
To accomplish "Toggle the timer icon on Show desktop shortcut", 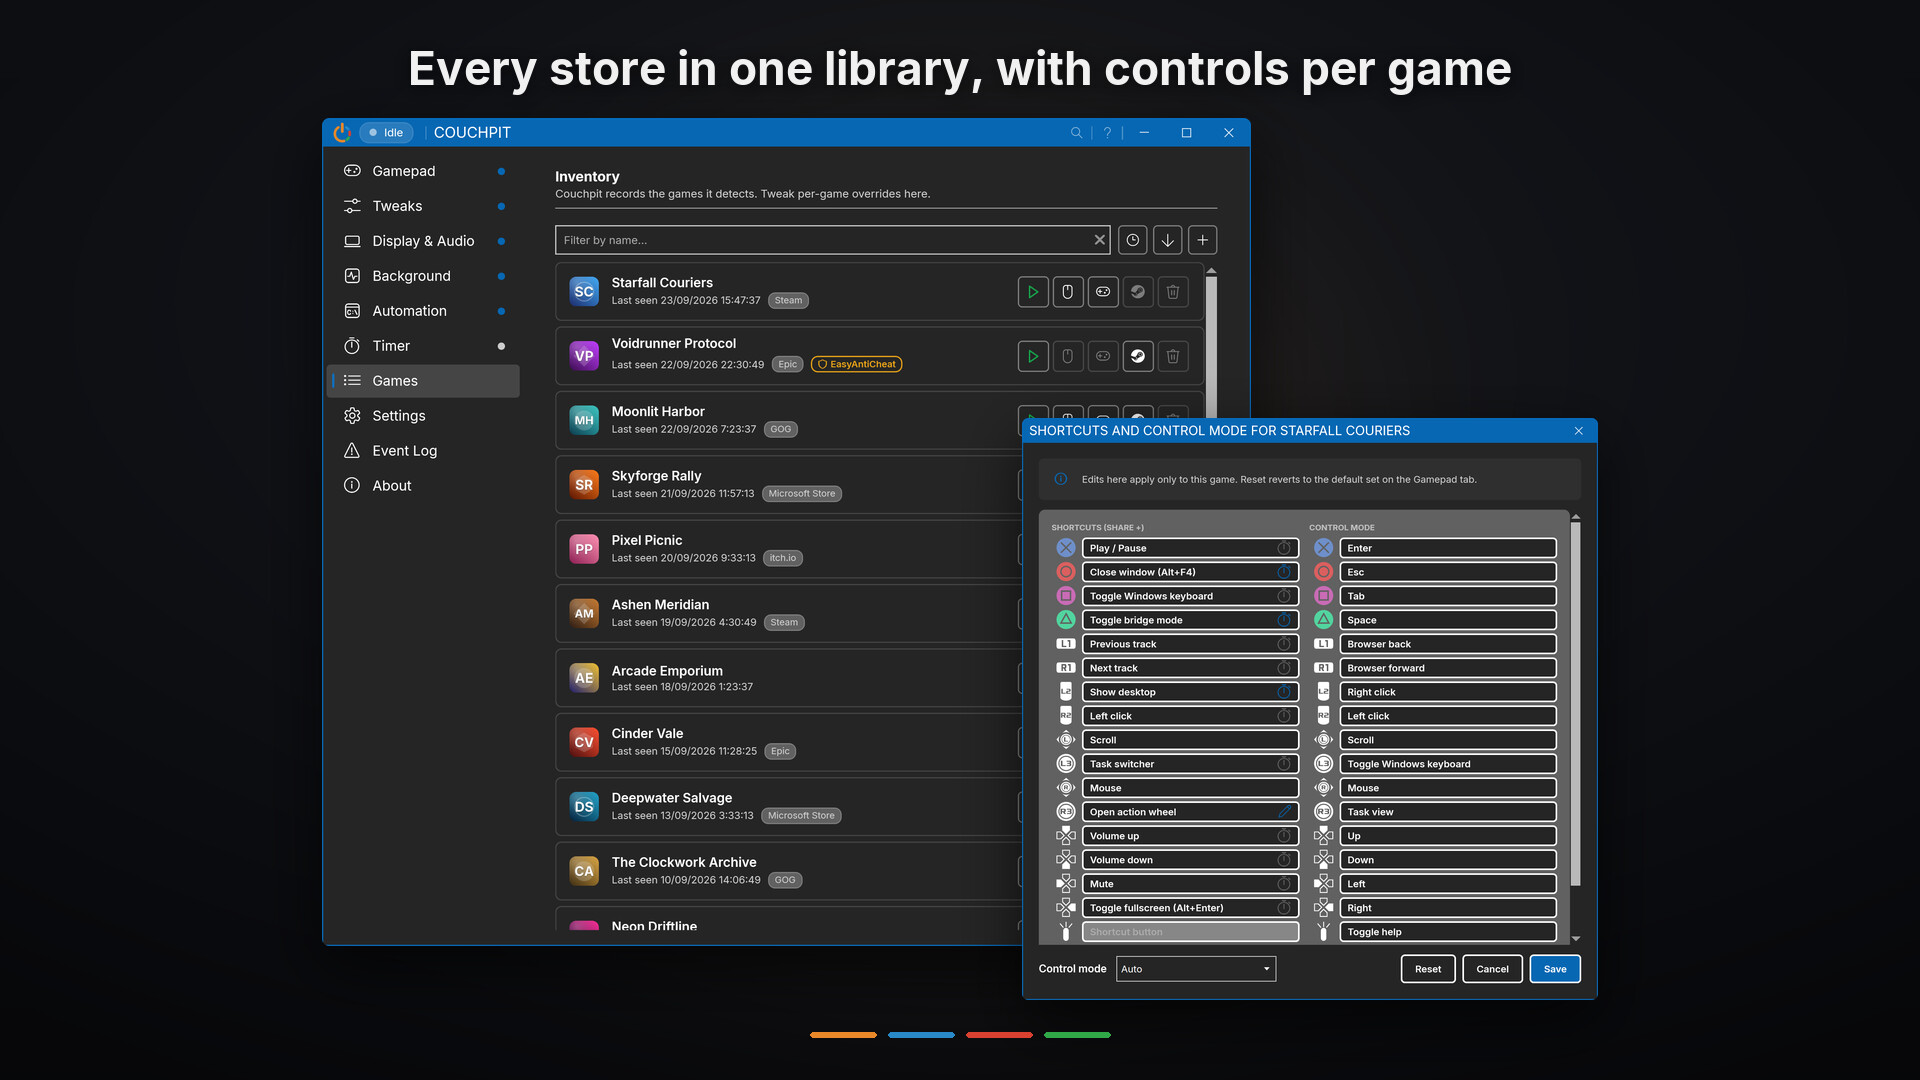I will point(1284,692).
